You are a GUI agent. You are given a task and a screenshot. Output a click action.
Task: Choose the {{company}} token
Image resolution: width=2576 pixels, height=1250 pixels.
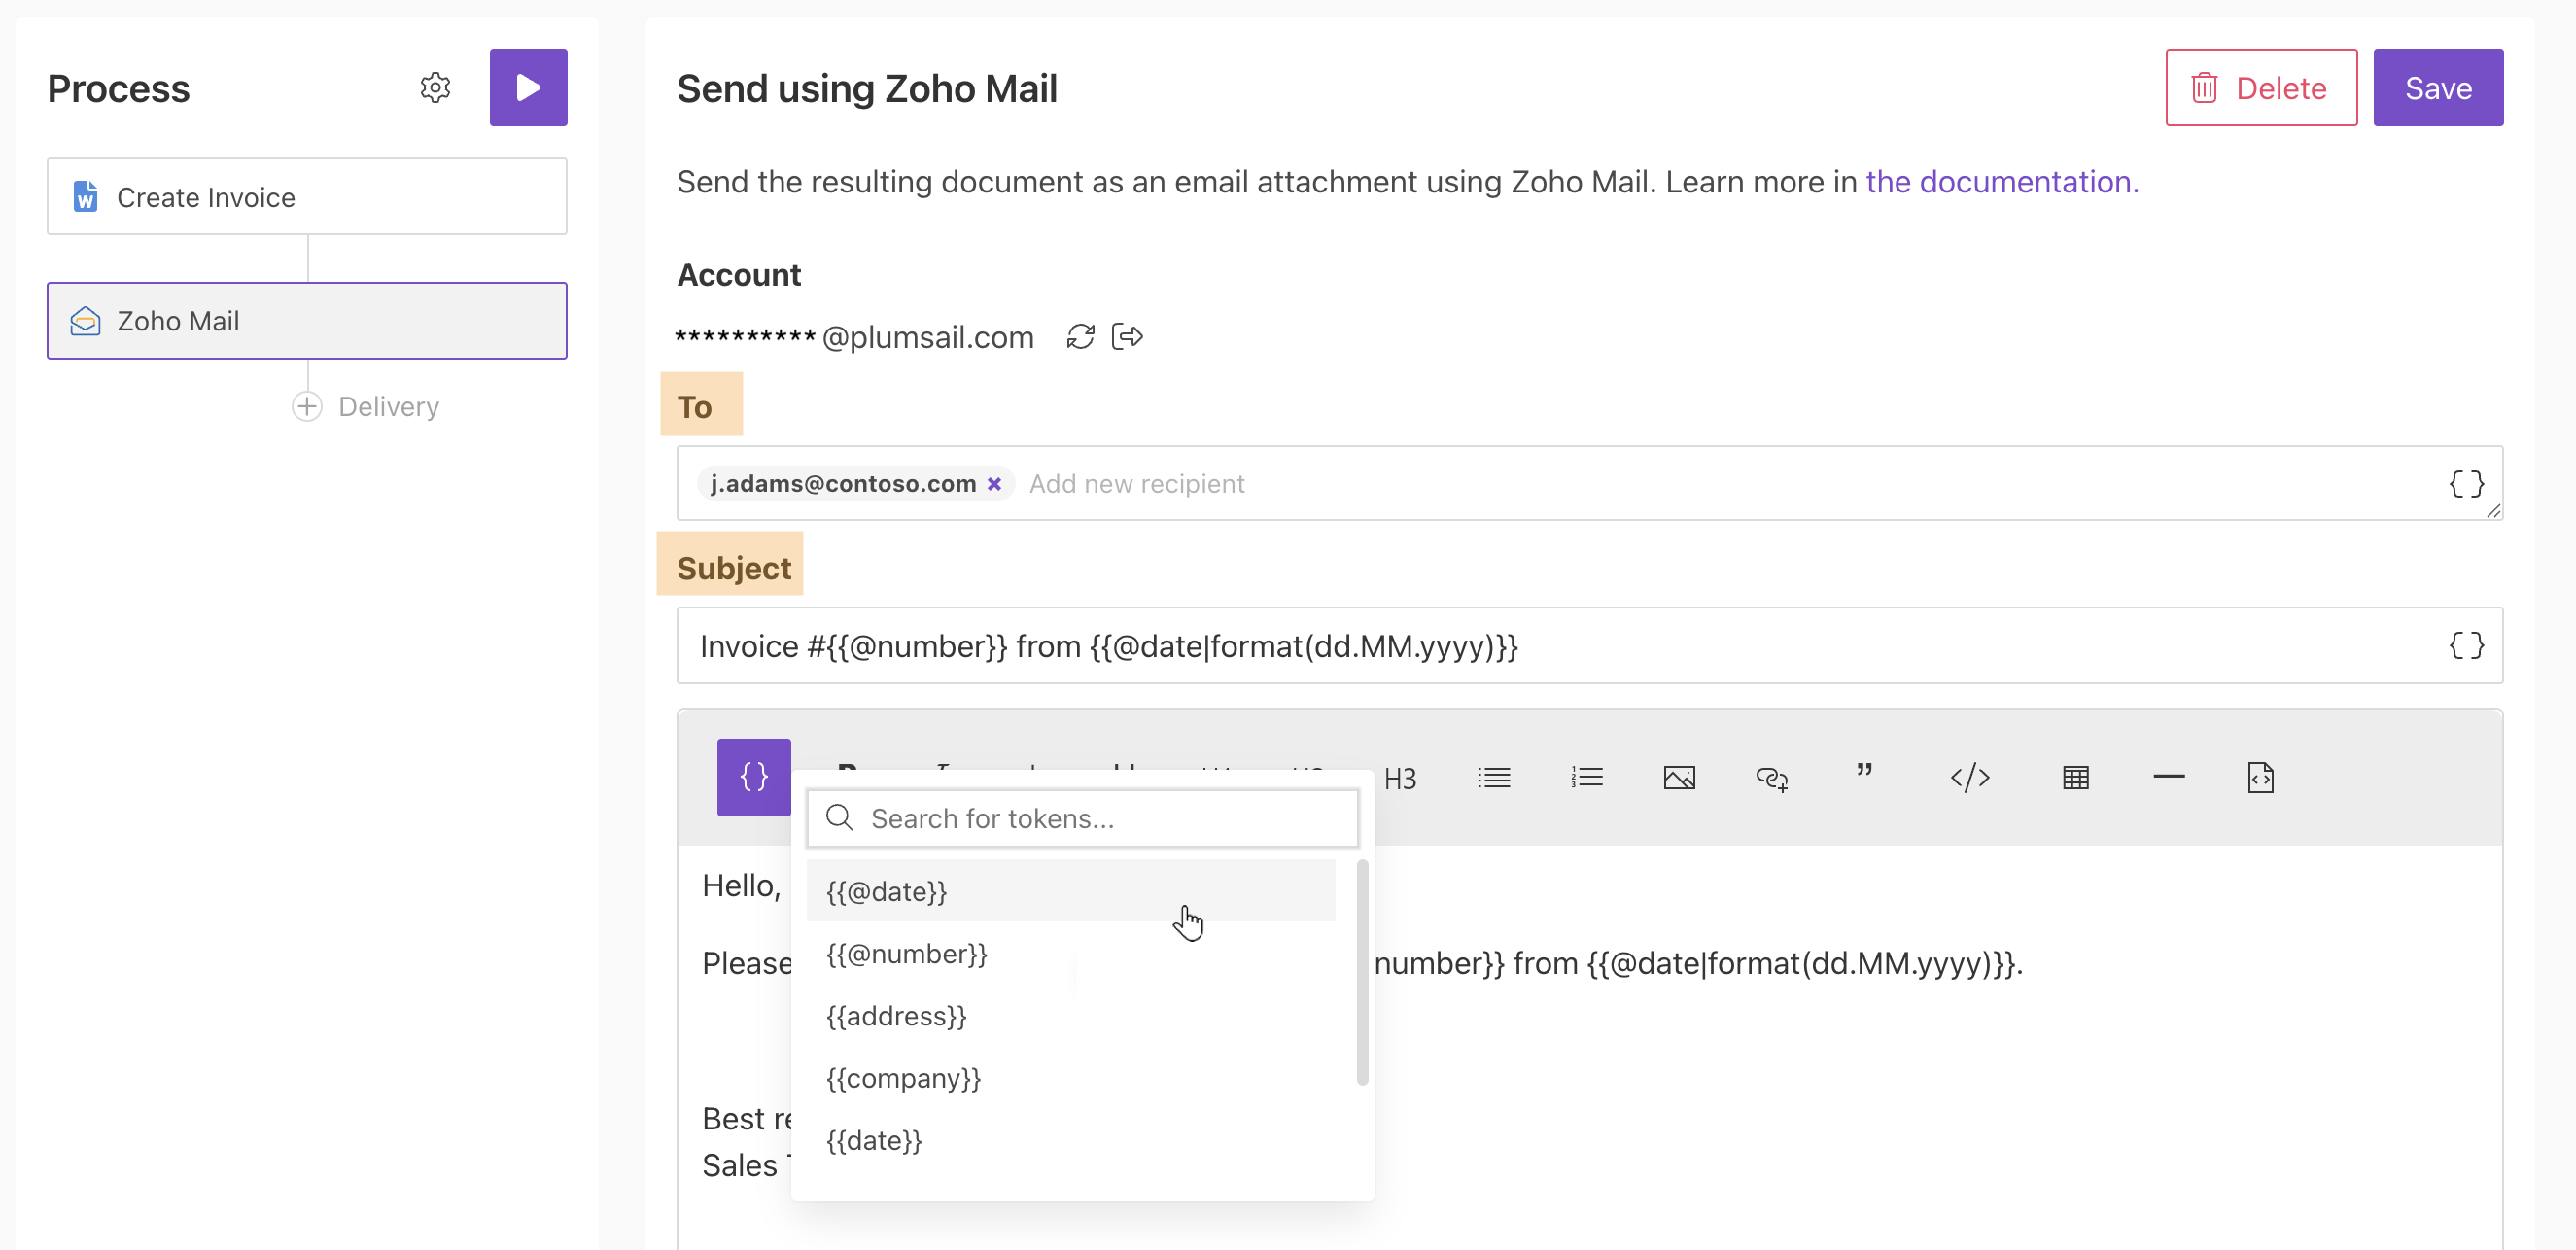tap(1071, 1078)
